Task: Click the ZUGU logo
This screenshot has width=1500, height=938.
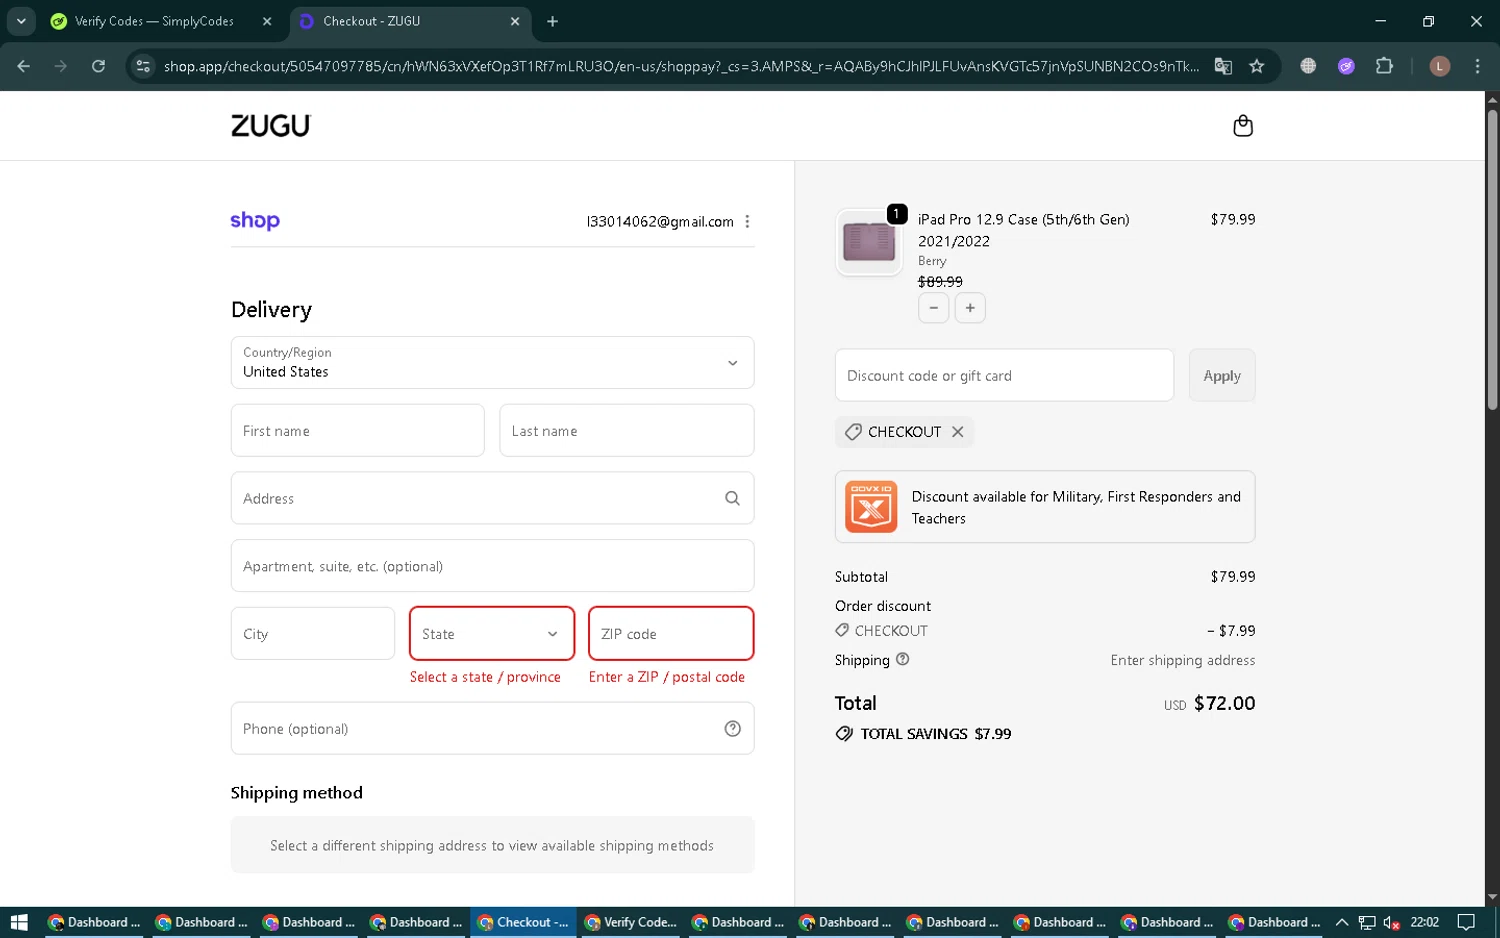Action: 271,126
